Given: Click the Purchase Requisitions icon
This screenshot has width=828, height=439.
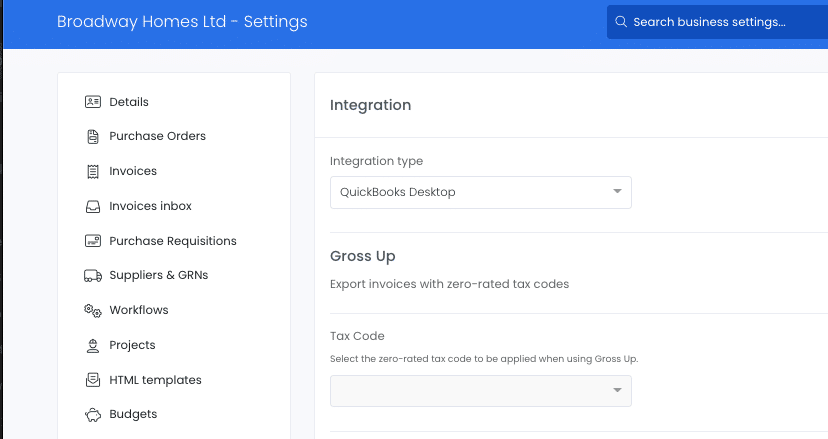Looking at the screenshot, I should 93,241.
